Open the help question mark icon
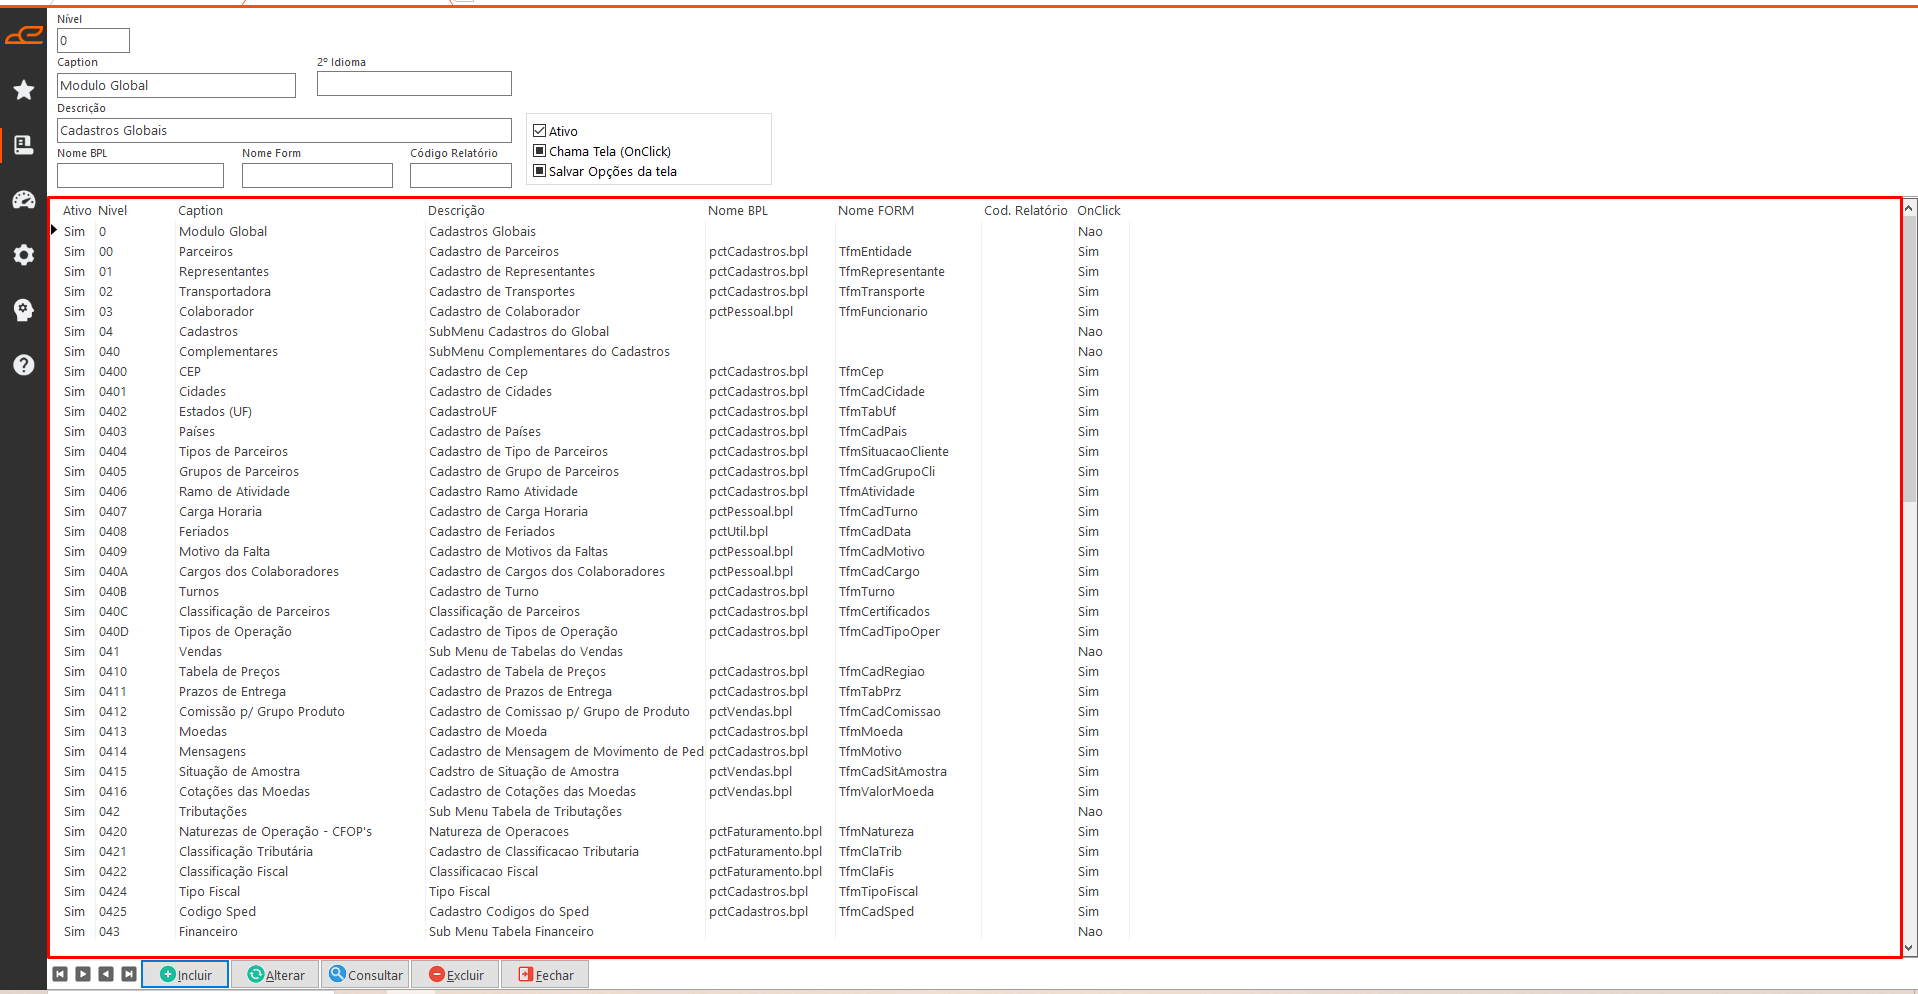The image size is (1918, 994). [24, 365]
